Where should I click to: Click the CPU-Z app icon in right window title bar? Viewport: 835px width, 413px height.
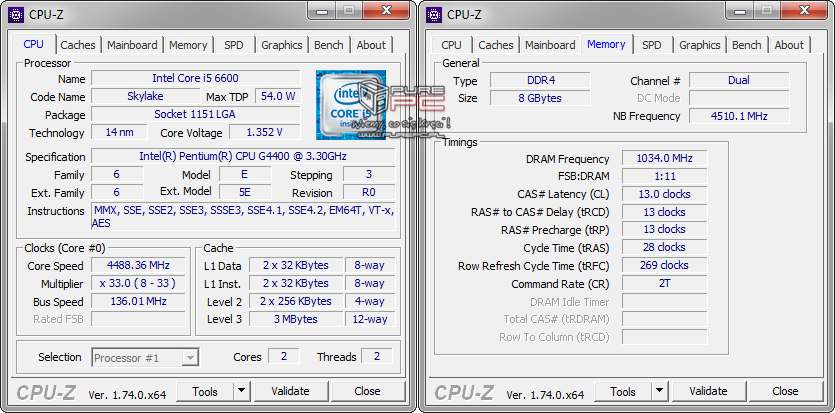tap(435, 14)
